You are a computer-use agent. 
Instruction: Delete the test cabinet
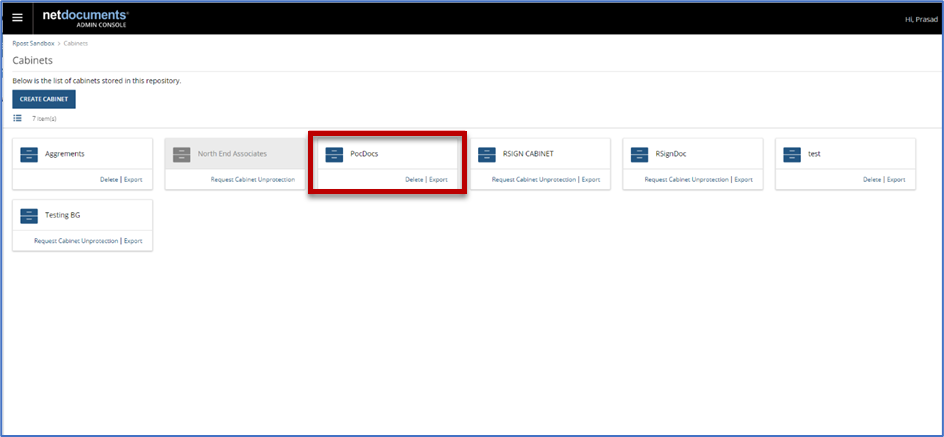[x=872, y=180]
